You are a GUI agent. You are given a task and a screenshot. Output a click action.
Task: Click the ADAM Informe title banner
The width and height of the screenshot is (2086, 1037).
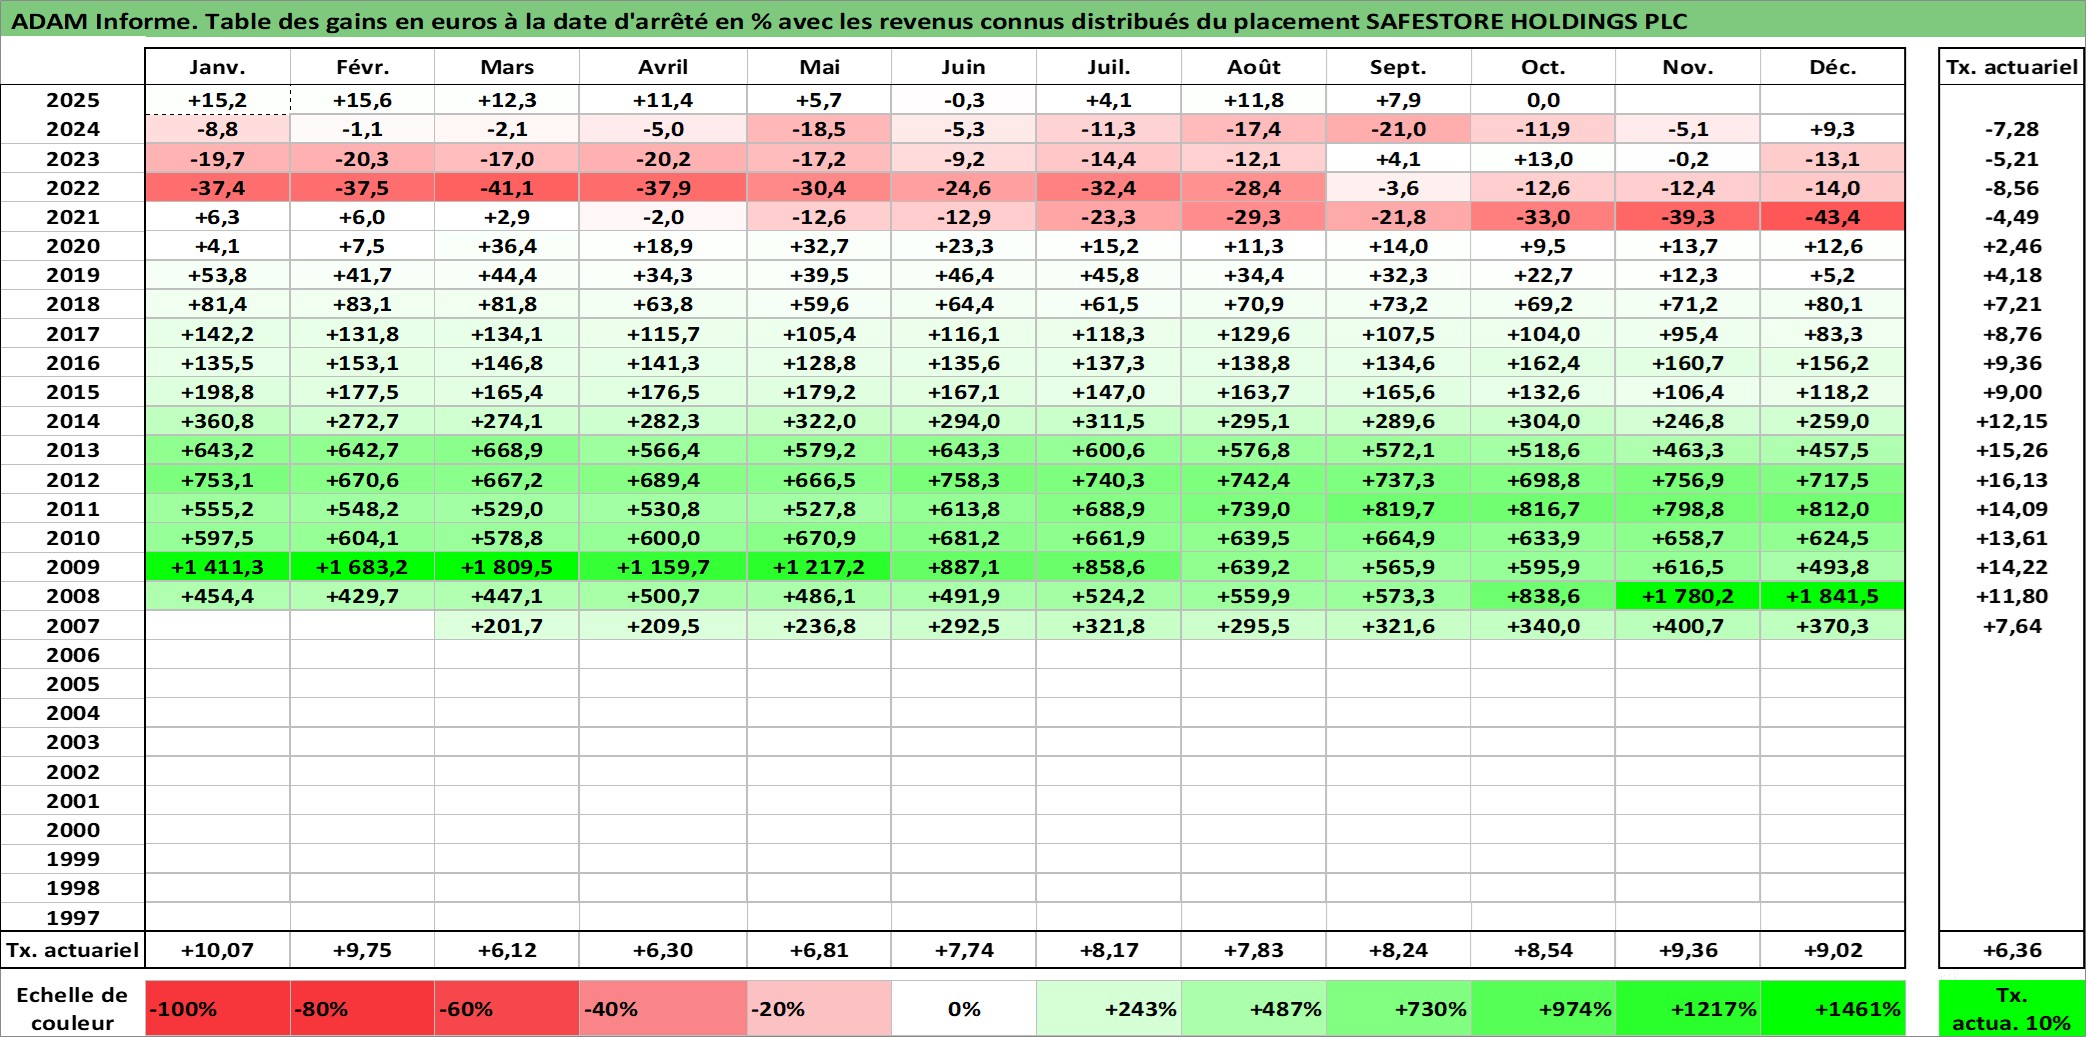1043,20
